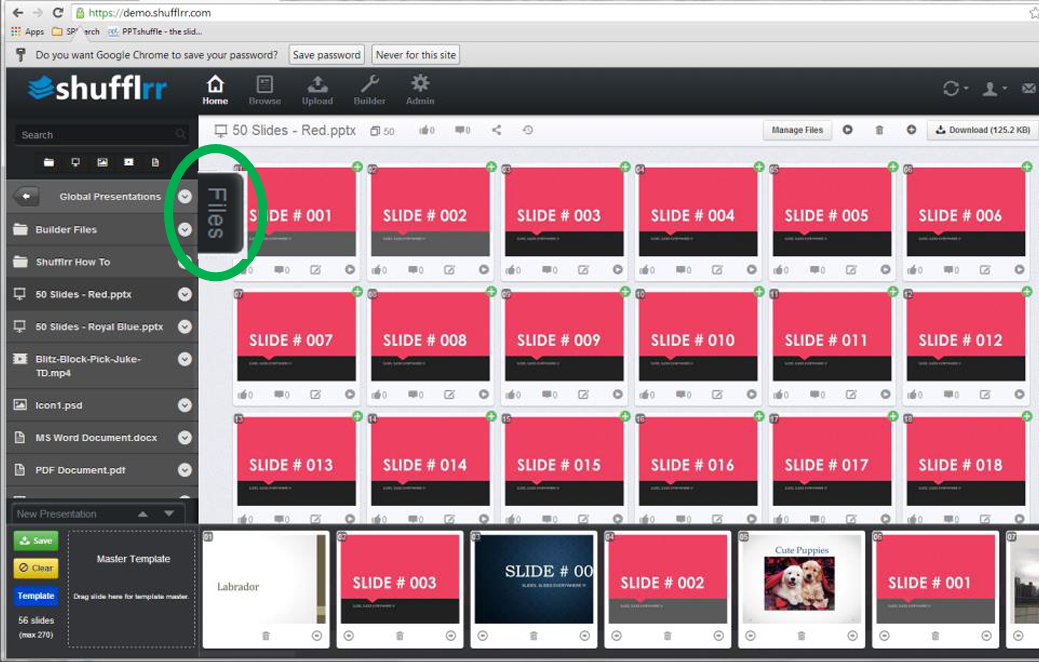Filter file list by folders icon
Image resolution: width=1039 pixels, height=662 pixels.
tap(49, 162)
